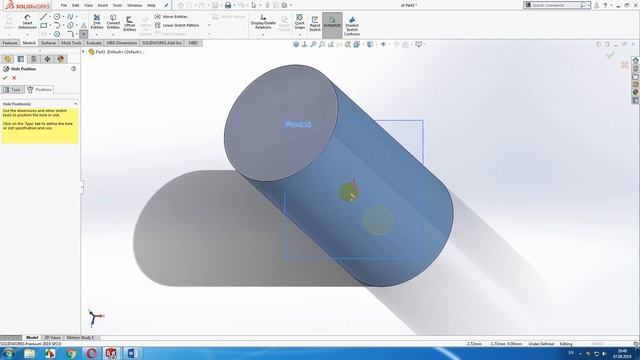The width and height of the screenshot is (640, 360).
Task: Click the Print icon in title toolbar
Action: point(228,5)
